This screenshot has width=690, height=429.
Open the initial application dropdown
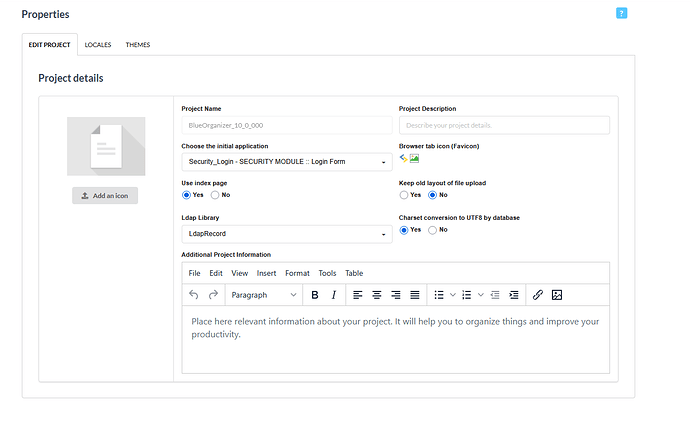[x=286, y=162]
